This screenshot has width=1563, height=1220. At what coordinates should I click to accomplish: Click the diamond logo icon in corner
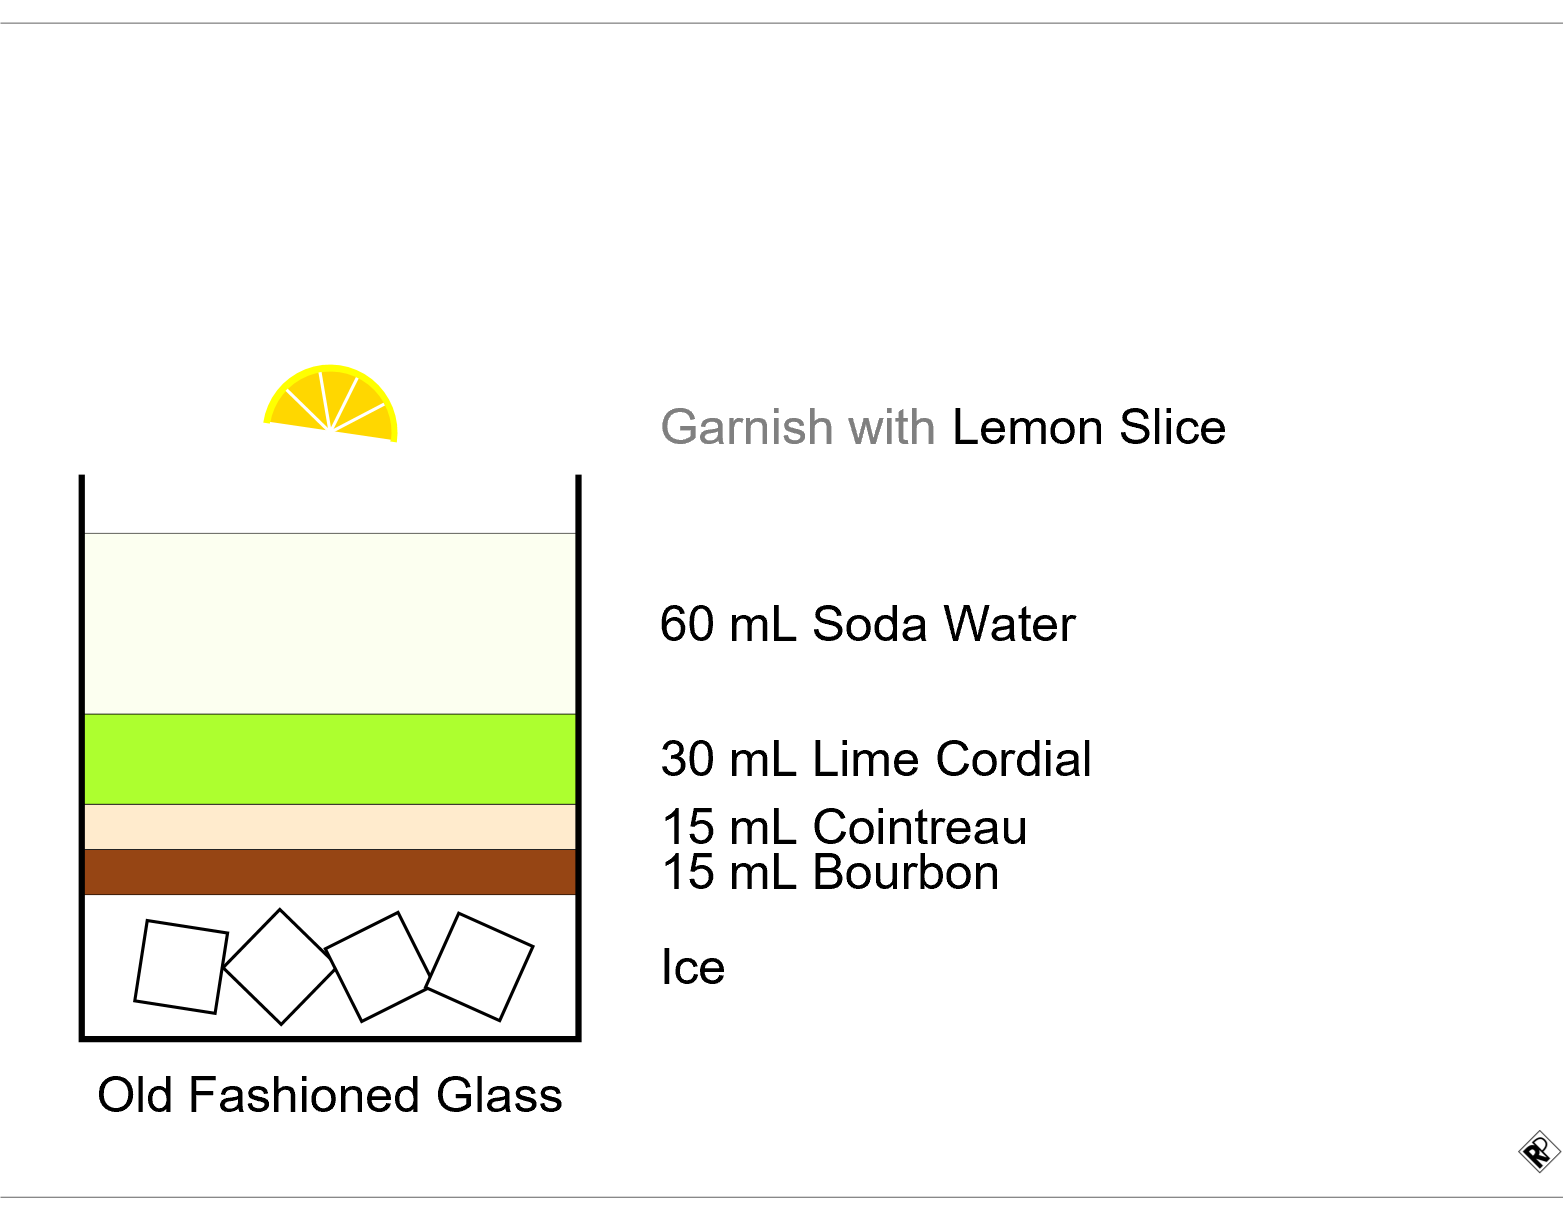[1539, 1152]
